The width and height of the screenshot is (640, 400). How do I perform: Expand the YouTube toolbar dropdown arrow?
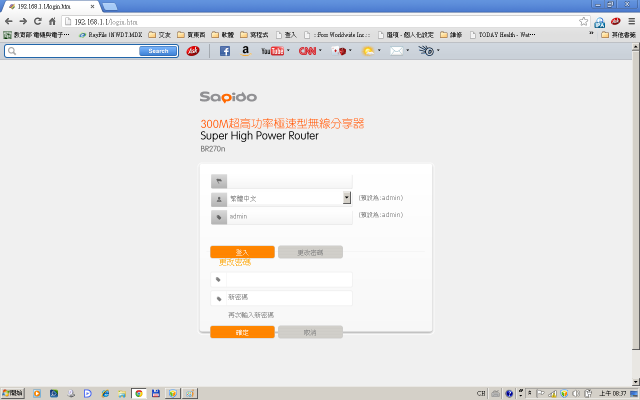pos(288,50)
